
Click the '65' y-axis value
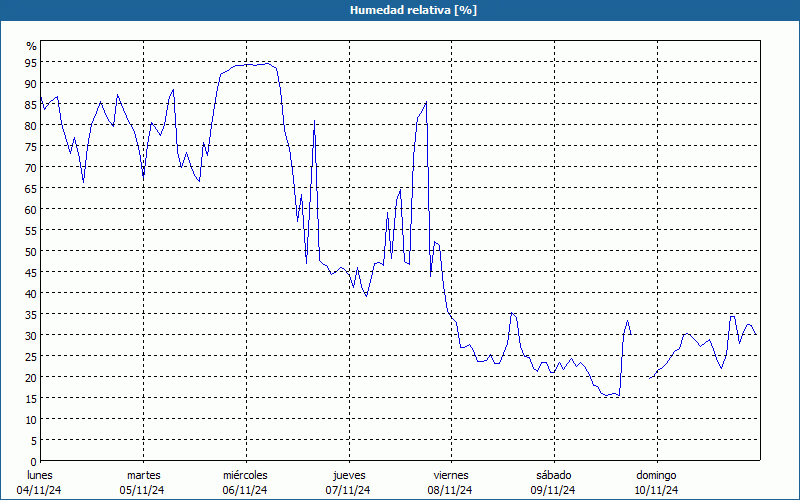(x=31, y=188)
